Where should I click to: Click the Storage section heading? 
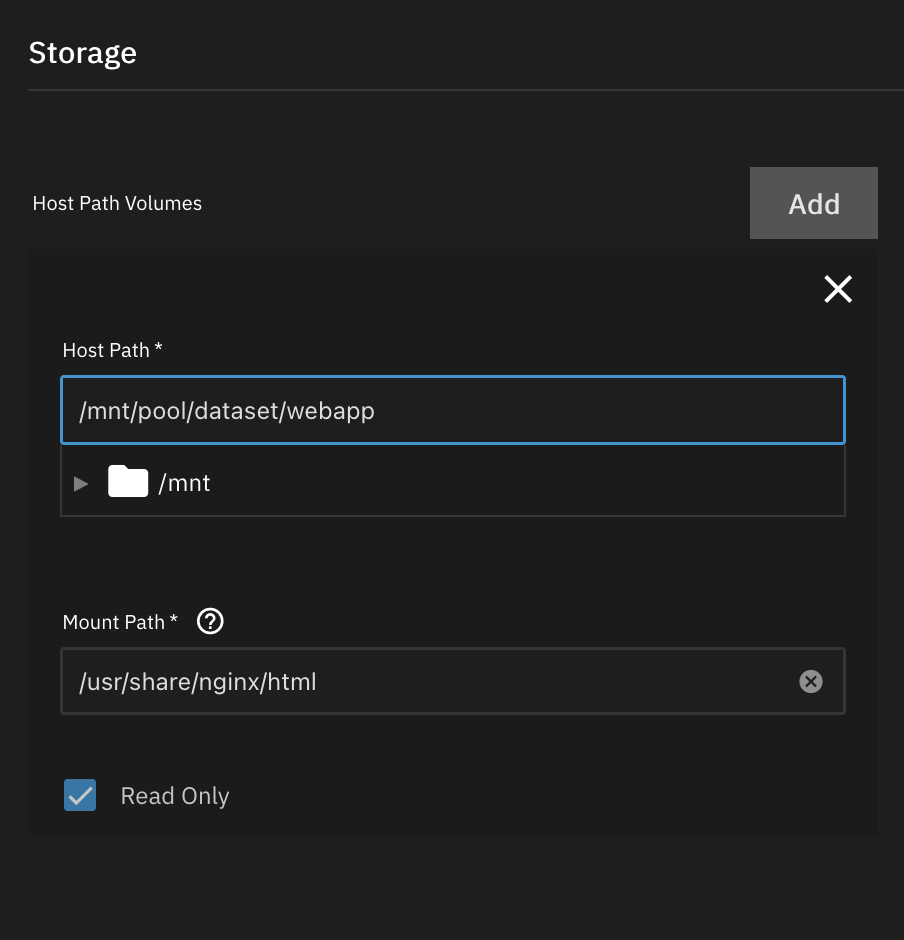pos(82,53)
